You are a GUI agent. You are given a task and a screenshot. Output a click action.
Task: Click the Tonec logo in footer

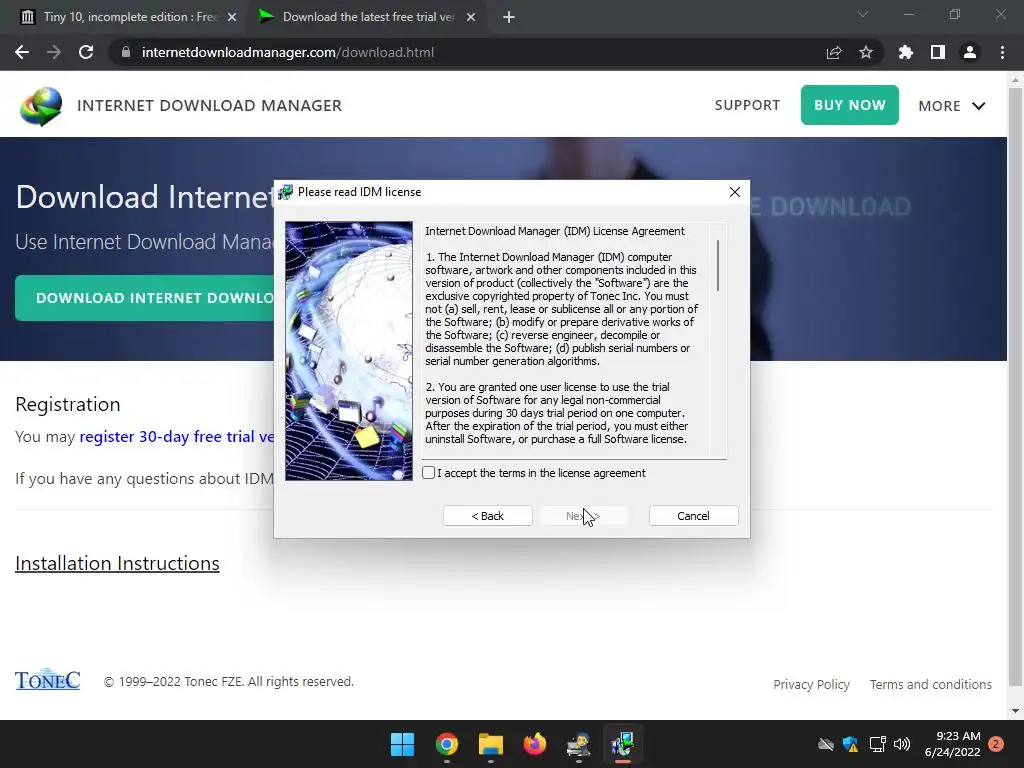(x=48, y=679)
